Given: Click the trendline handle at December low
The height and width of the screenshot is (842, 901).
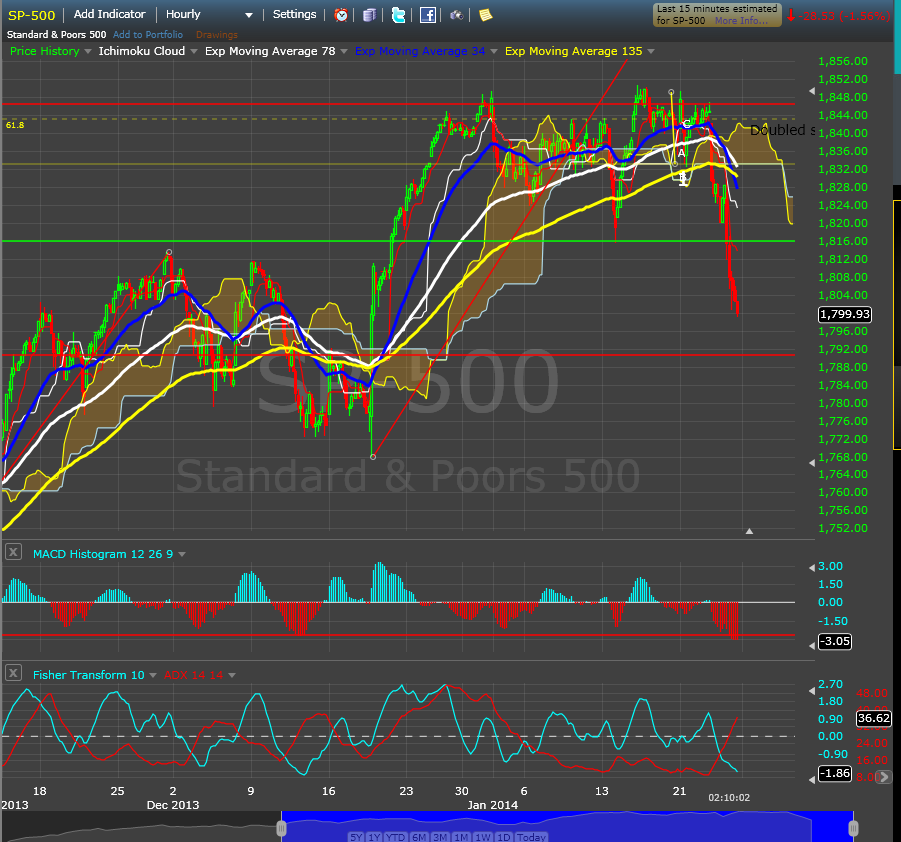Looking at the screenshot, I should point(373,457).
